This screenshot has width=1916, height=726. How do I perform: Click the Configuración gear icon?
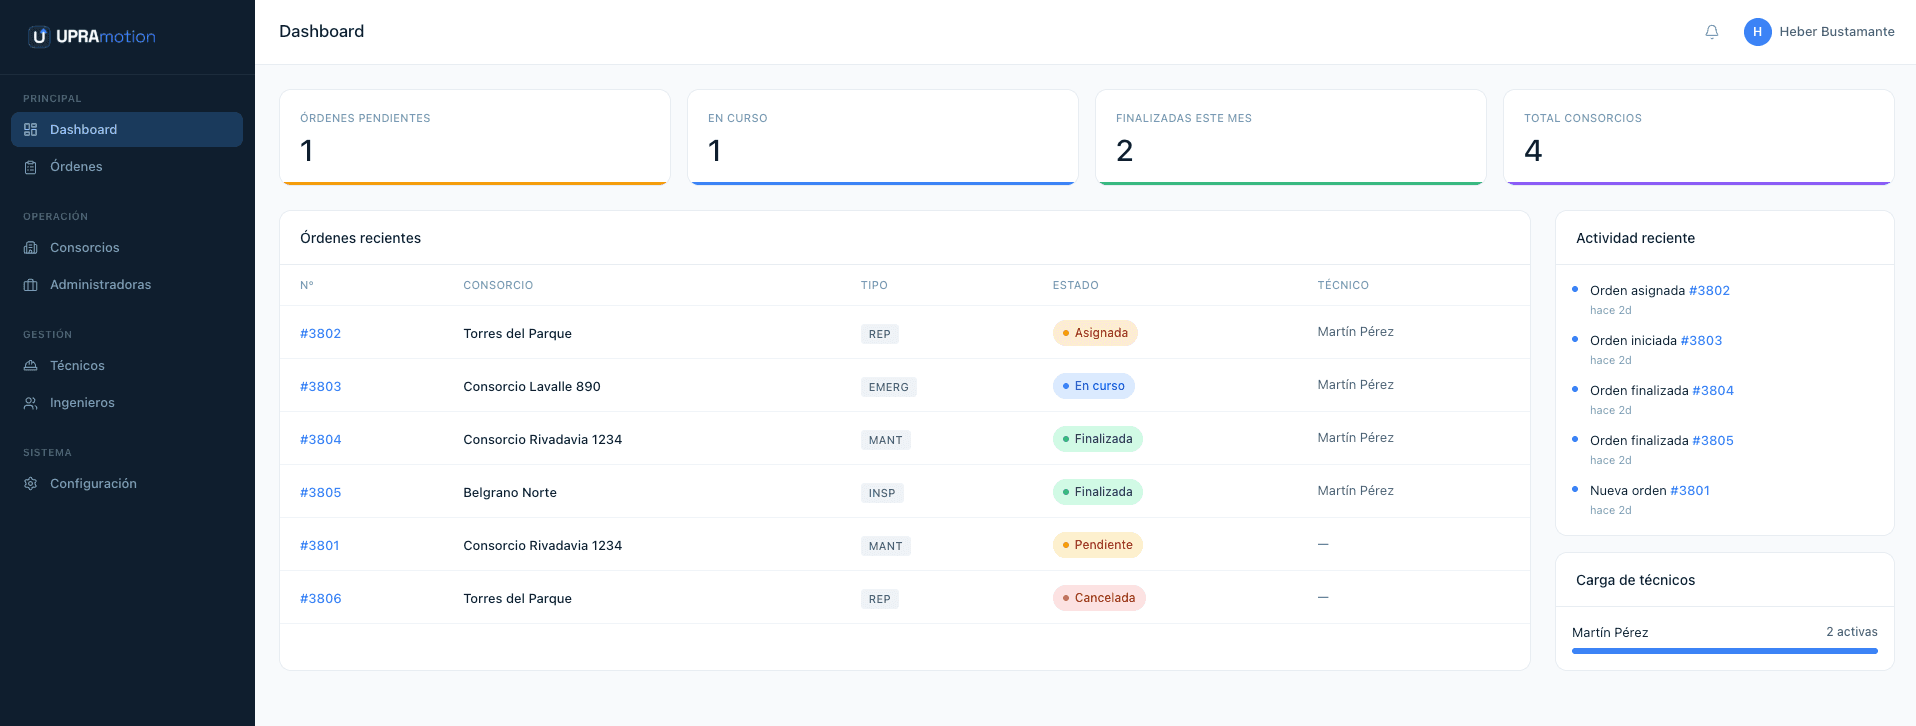click(31, 484)
